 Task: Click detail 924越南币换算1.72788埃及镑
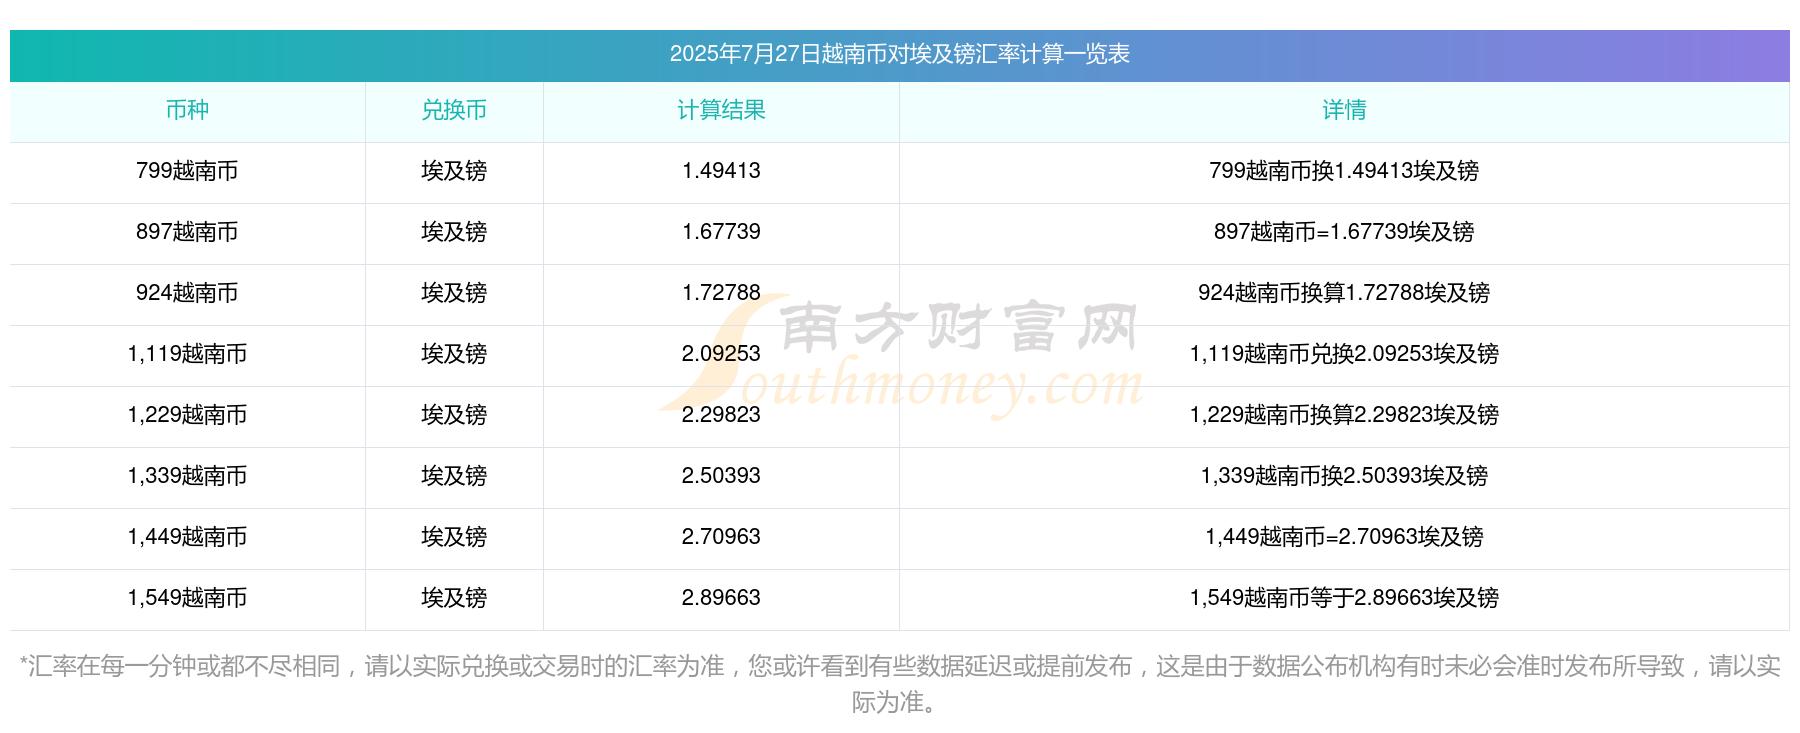point(1344,293)
